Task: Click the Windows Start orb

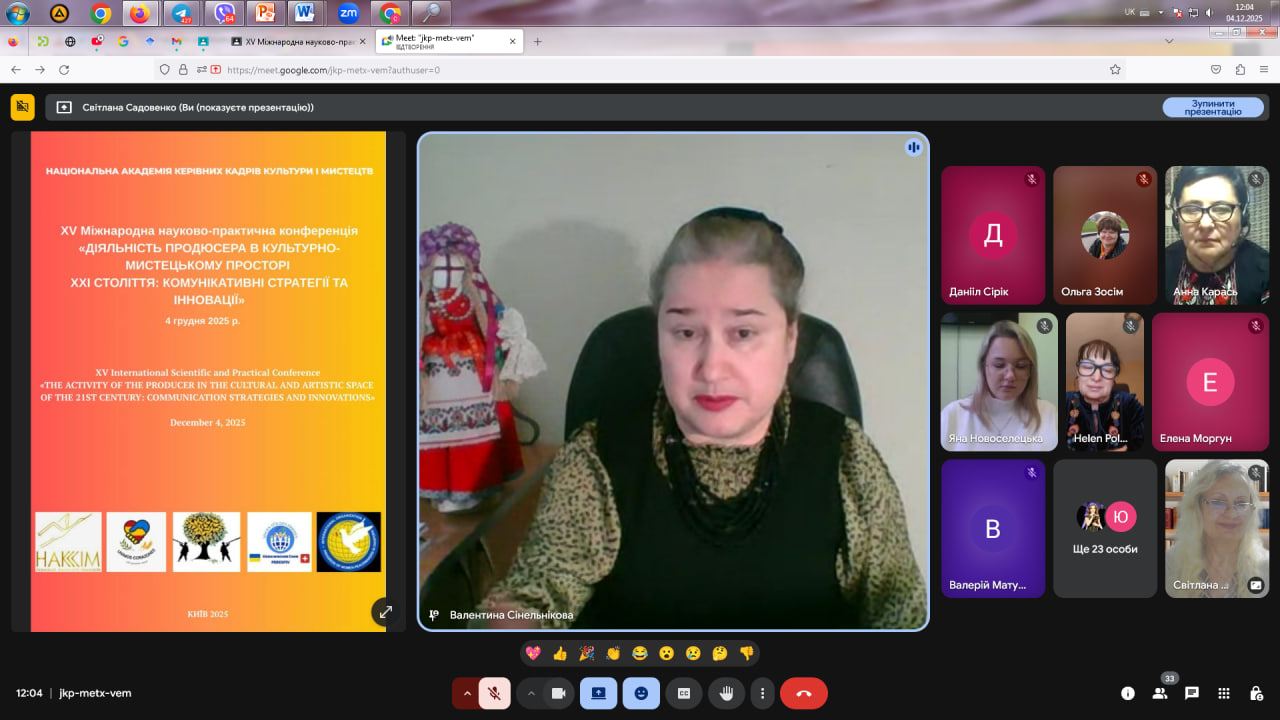Action: tap(18, 14)
